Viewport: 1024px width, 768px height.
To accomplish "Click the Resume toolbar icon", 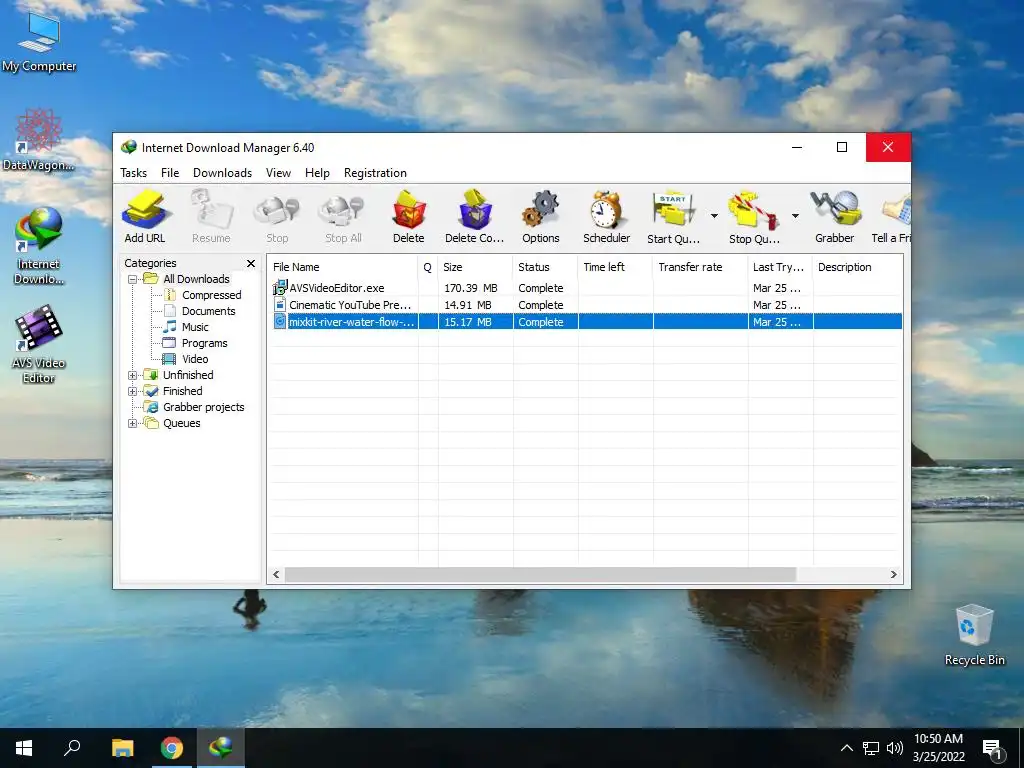I will tap(211, 217).
